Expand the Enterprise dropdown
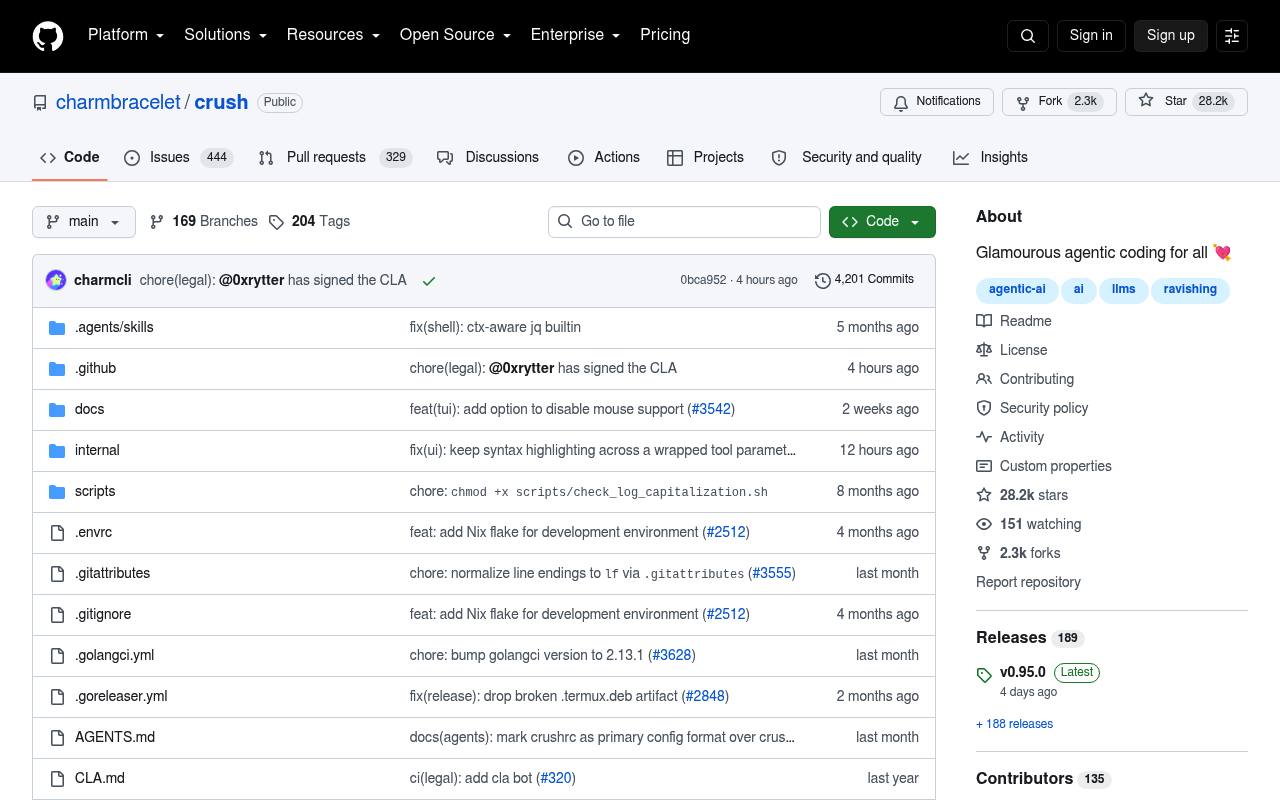Viewport: 1280px width, 800px height. tap(575, 35)
